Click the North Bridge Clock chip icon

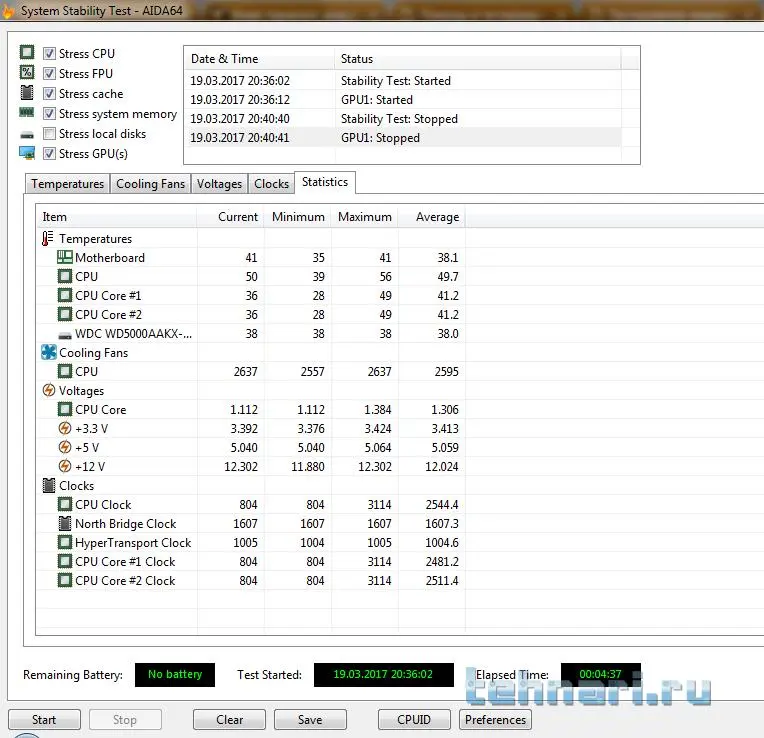click(65, 524)
